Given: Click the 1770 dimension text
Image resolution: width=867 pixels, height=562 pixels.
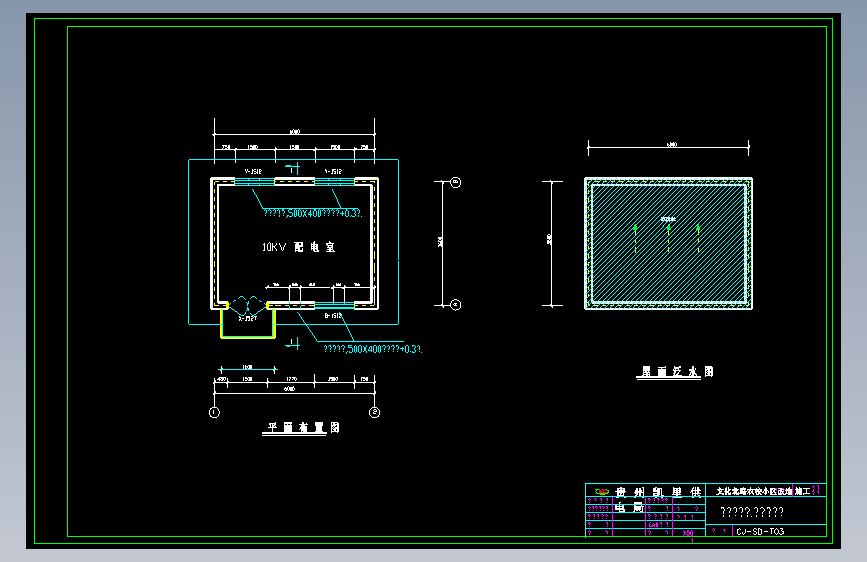Looking at the screenshot, I should point(291,379).
